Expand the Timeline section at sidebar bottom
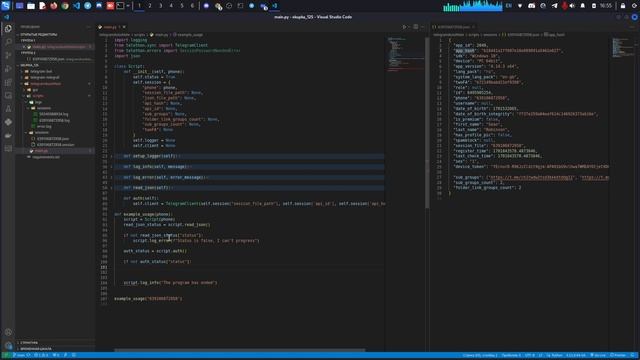 36,349
